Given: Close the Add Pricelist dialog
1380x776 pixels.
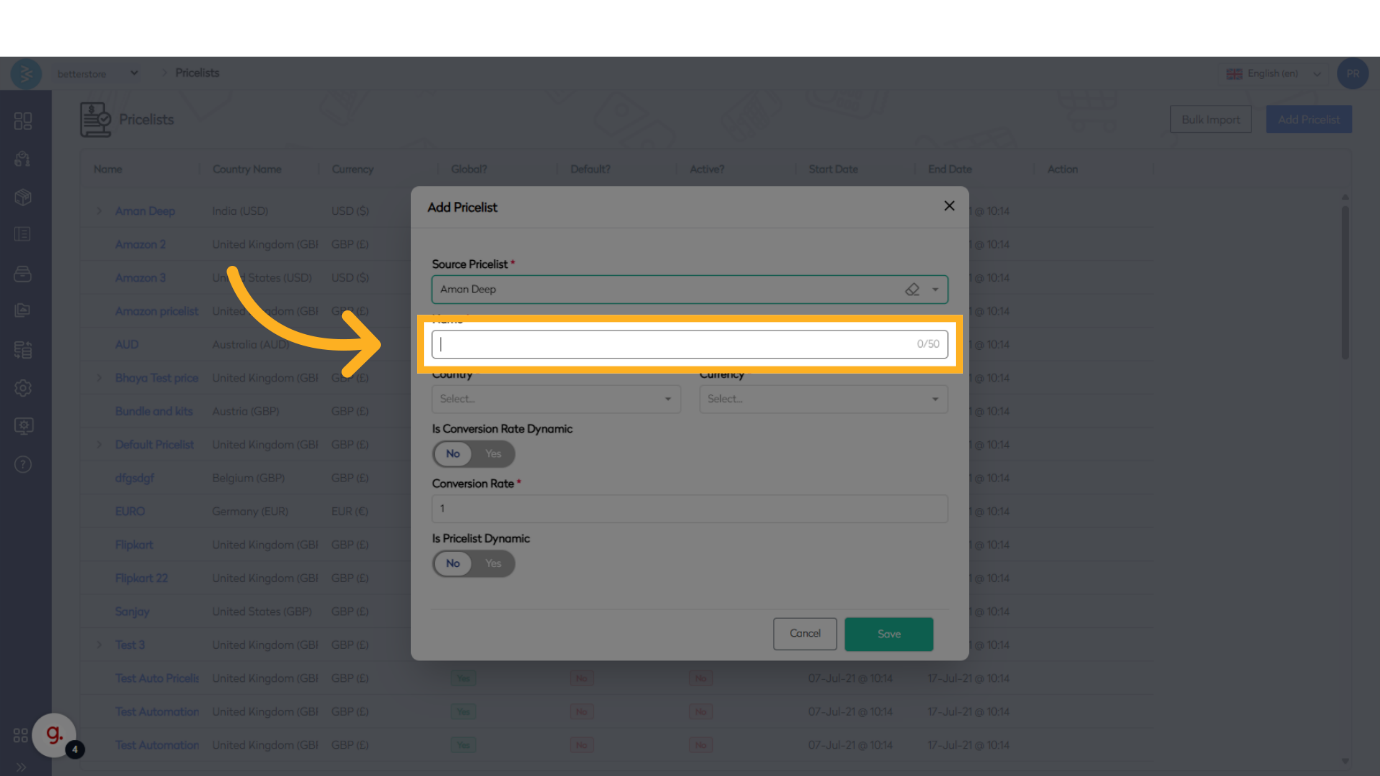Looking at the screenshot, I should (949, 206).
